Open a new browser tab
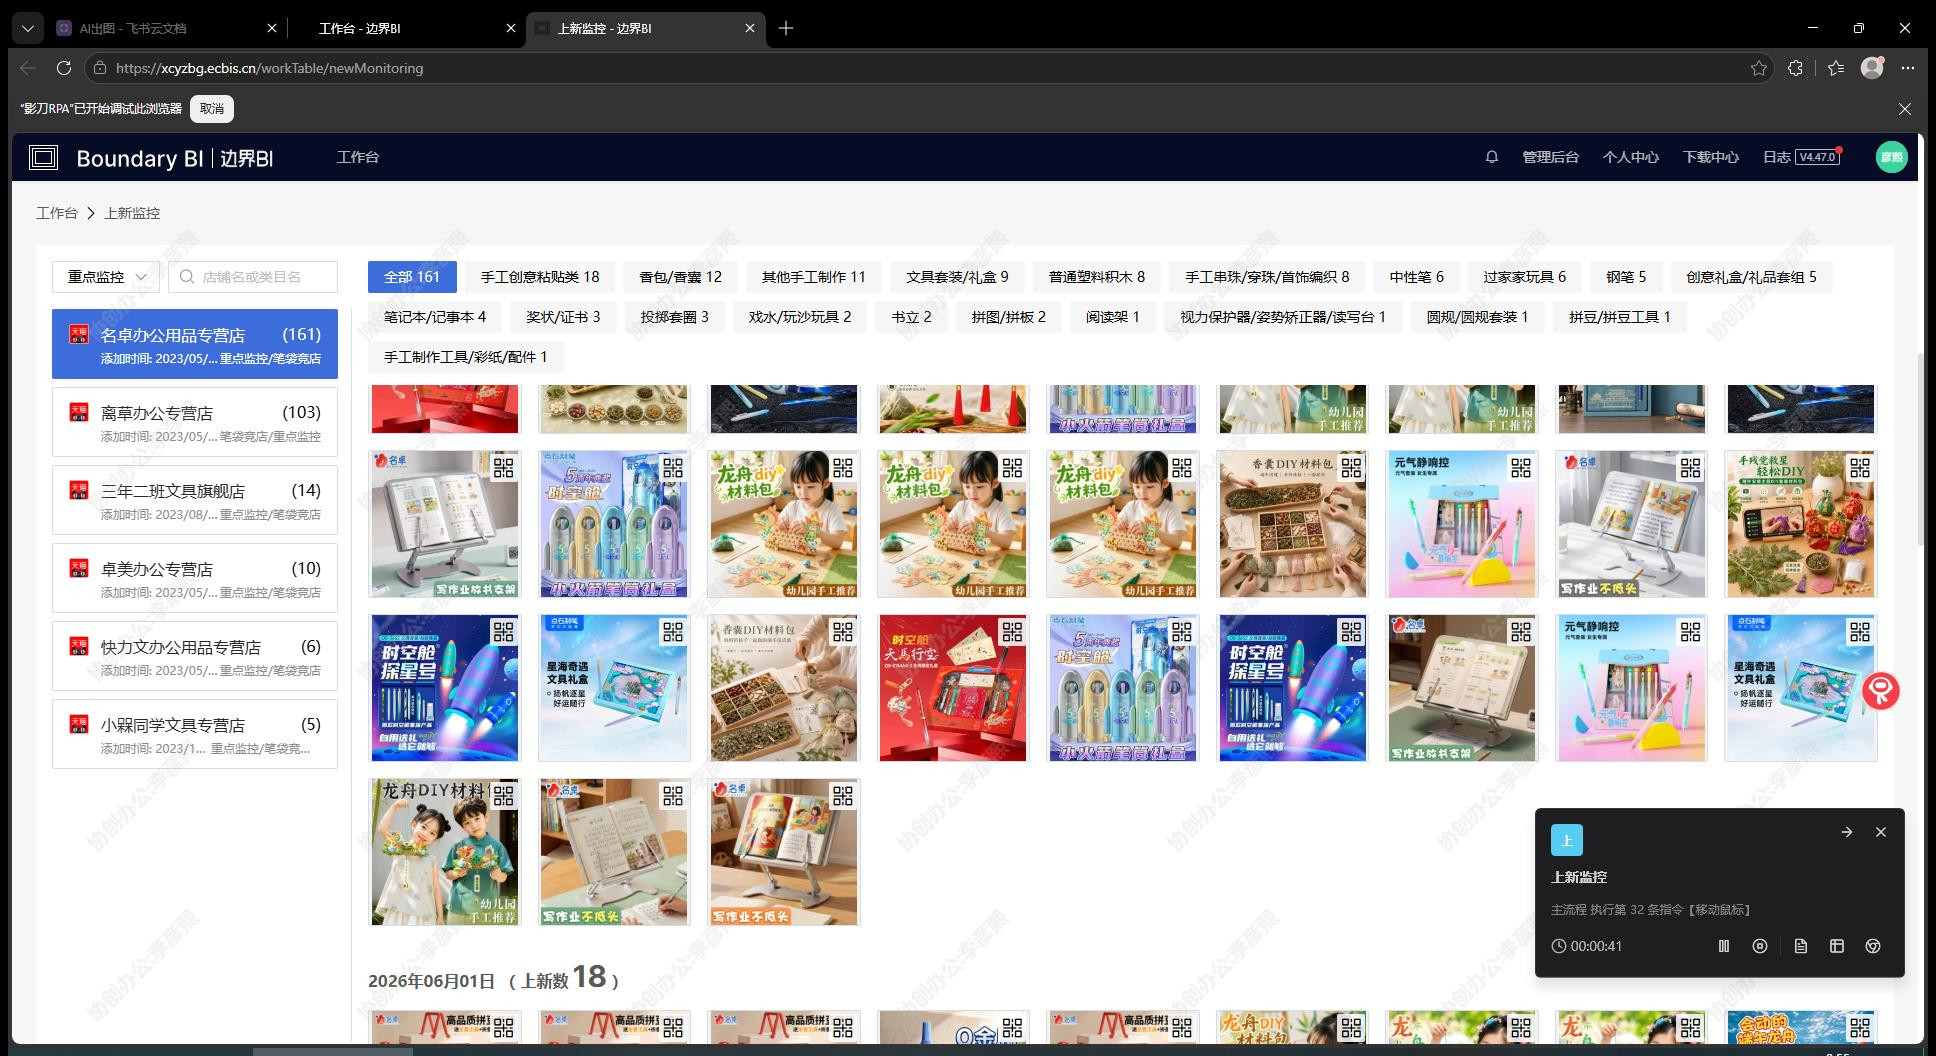1936x1056 pixels. pos(786,28)
